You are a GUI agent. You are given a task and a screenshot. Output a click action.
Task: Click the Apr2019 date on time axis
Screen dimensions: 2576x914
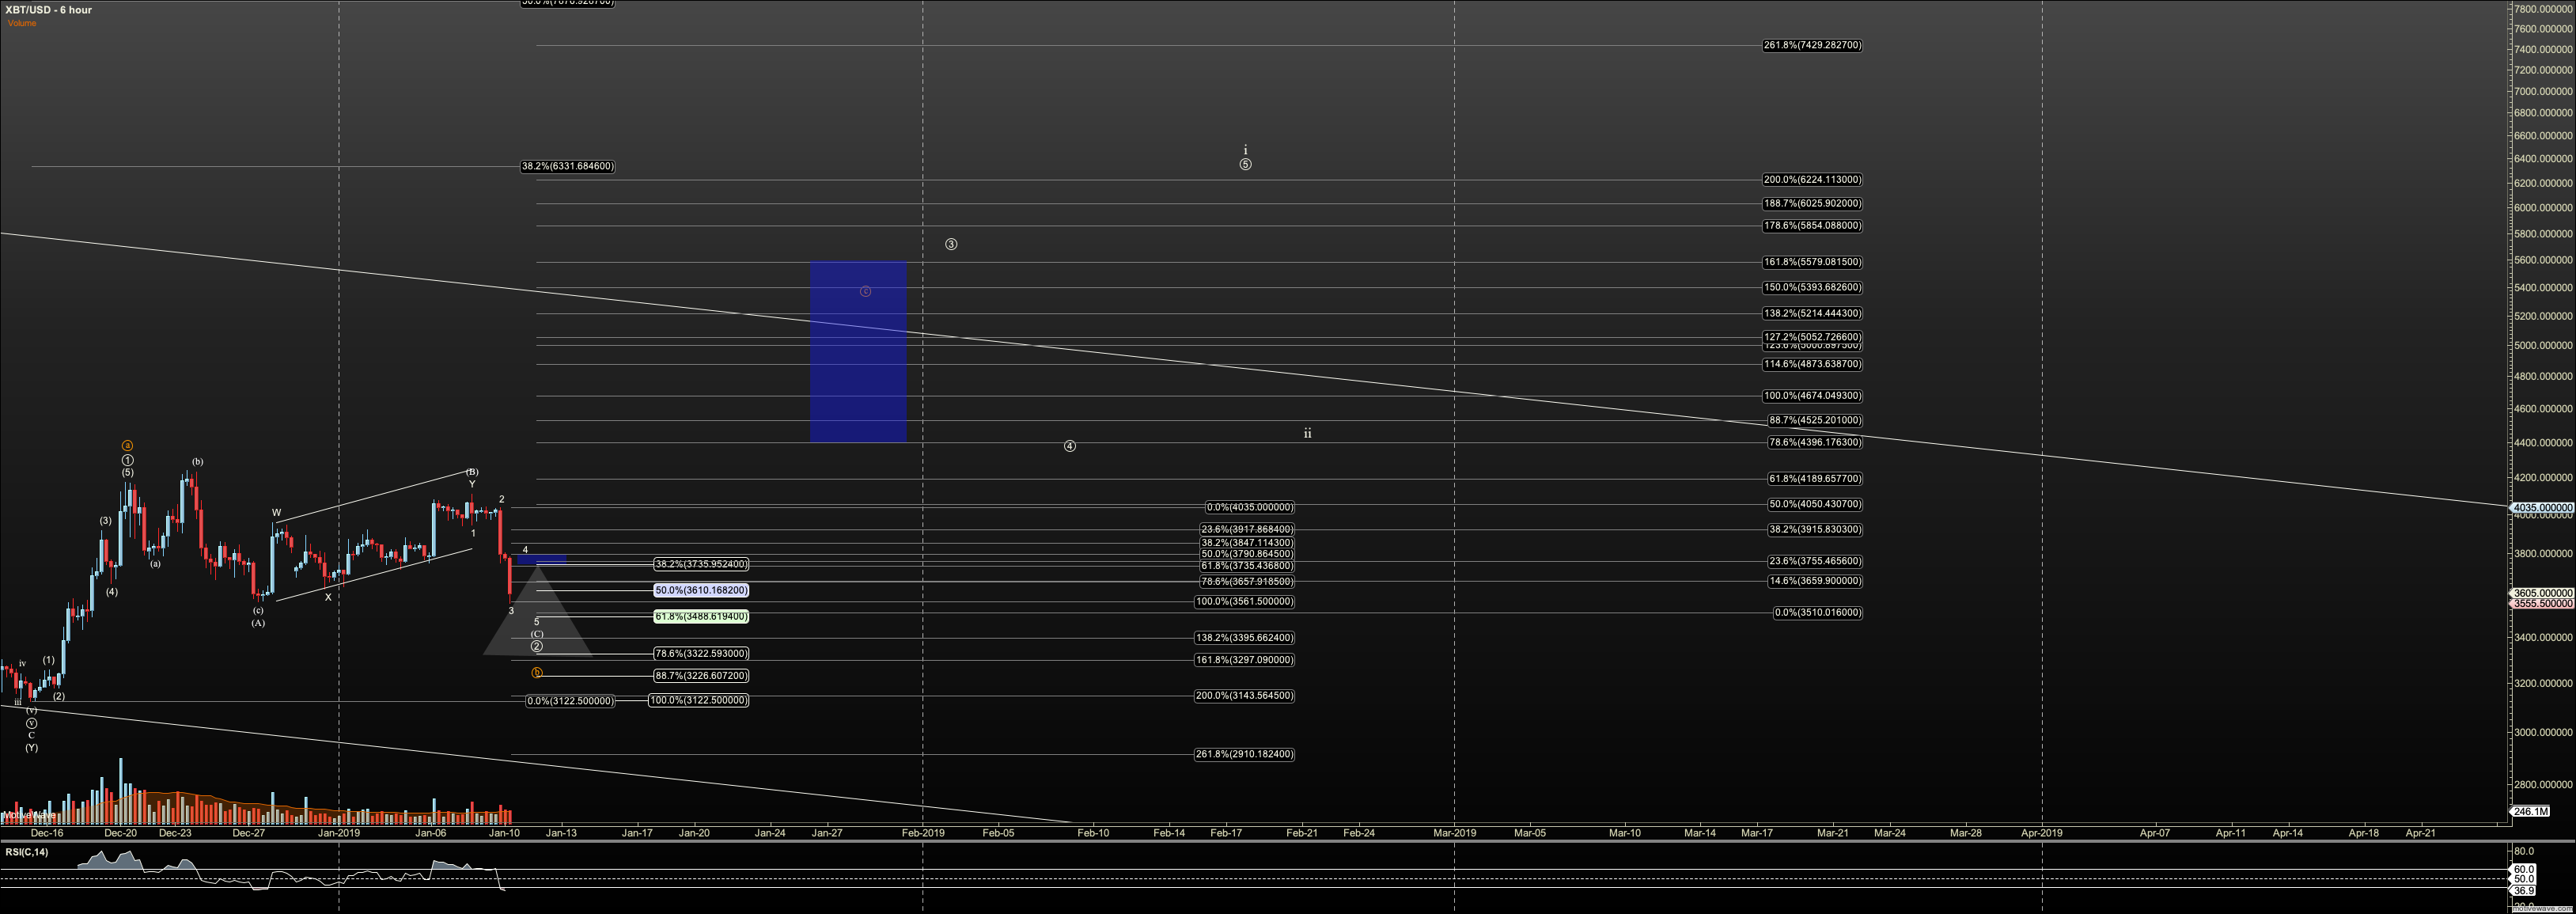(2041, 833)
